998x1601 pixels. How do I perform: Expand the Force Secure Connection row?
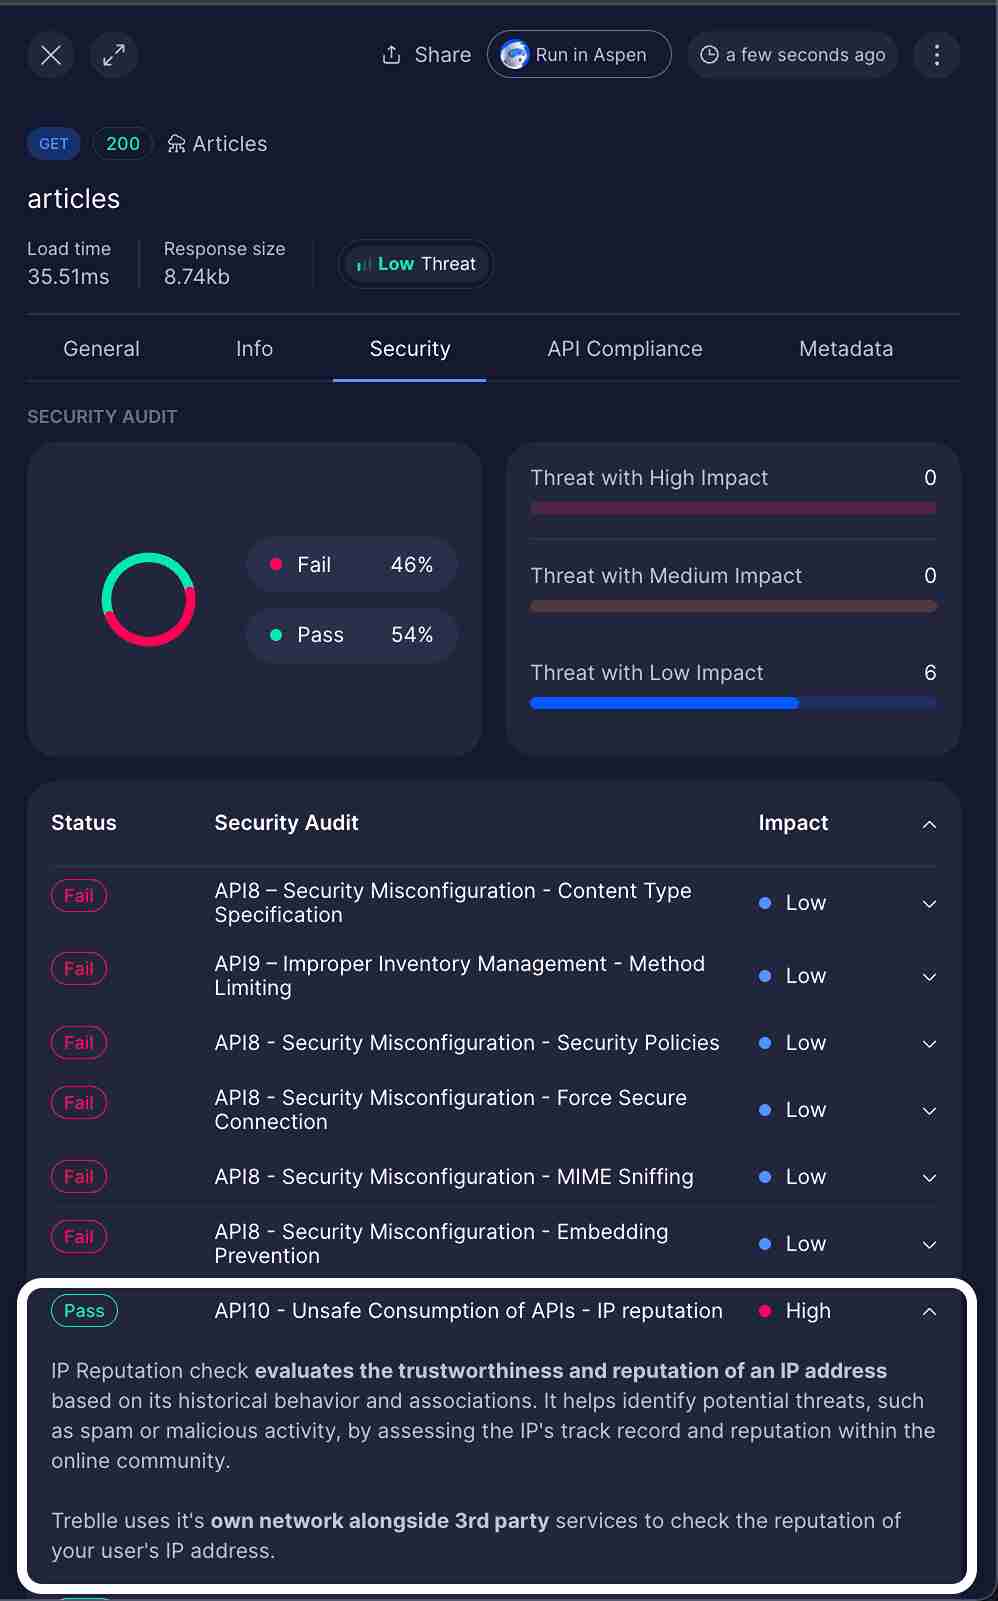pos(929,1111)
